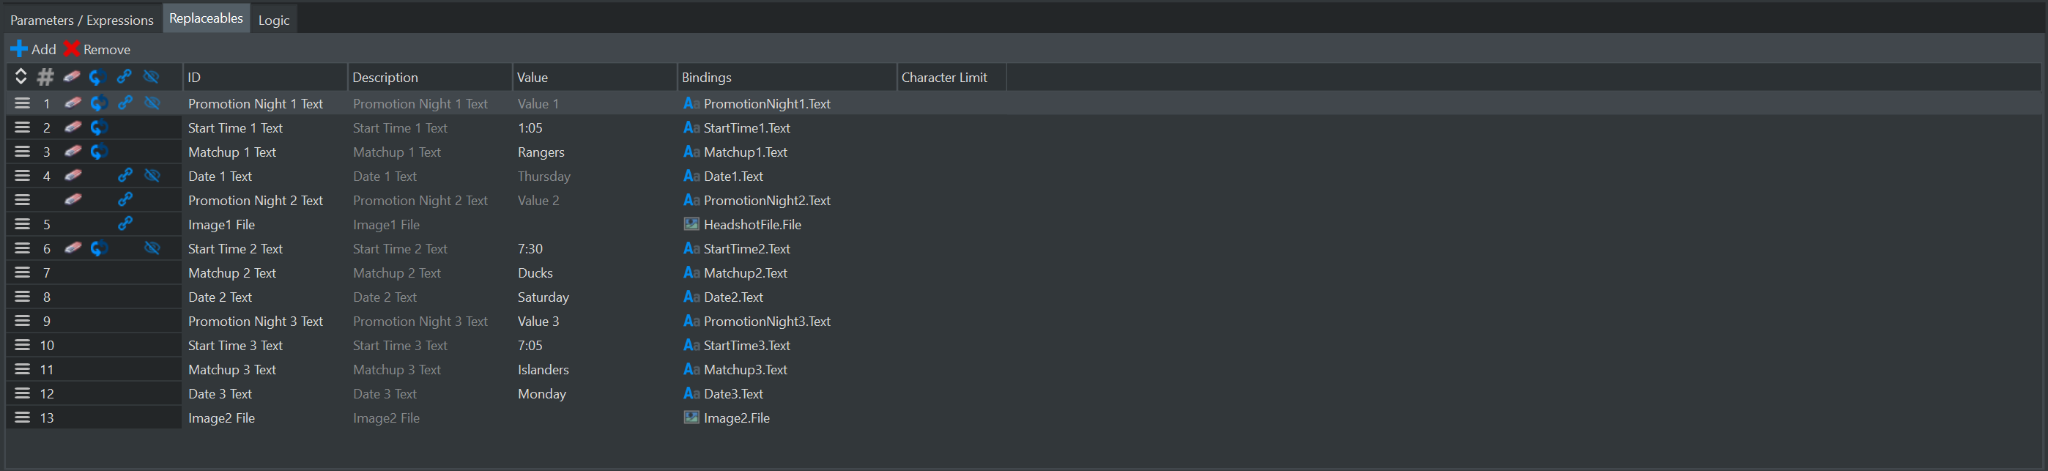Viewport: 2048px width, 471px height.
Task: Open the Parameters / Expressions tab
Action: click(82, 20)
